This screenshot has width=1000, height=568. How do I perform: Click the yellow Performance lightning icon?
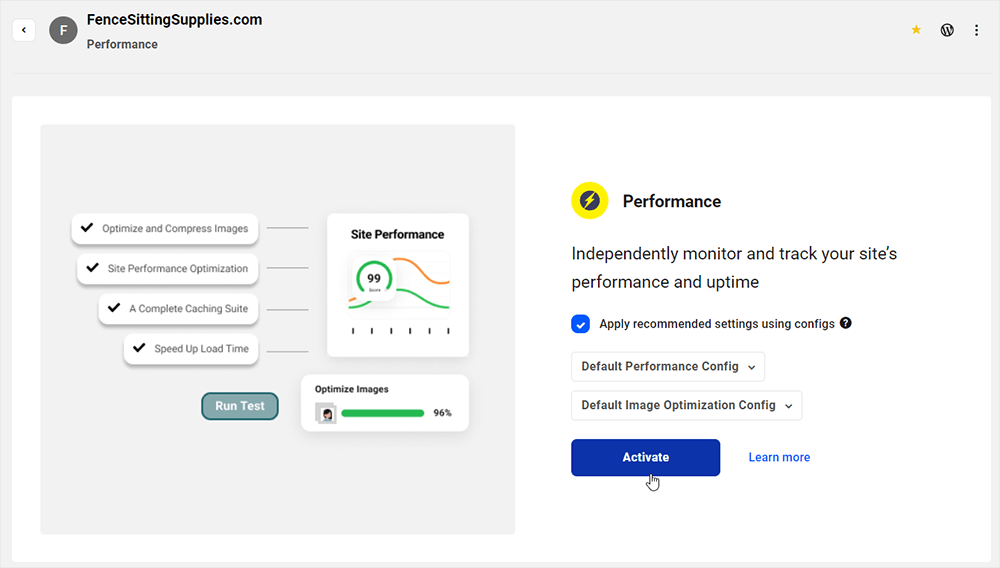590,201
